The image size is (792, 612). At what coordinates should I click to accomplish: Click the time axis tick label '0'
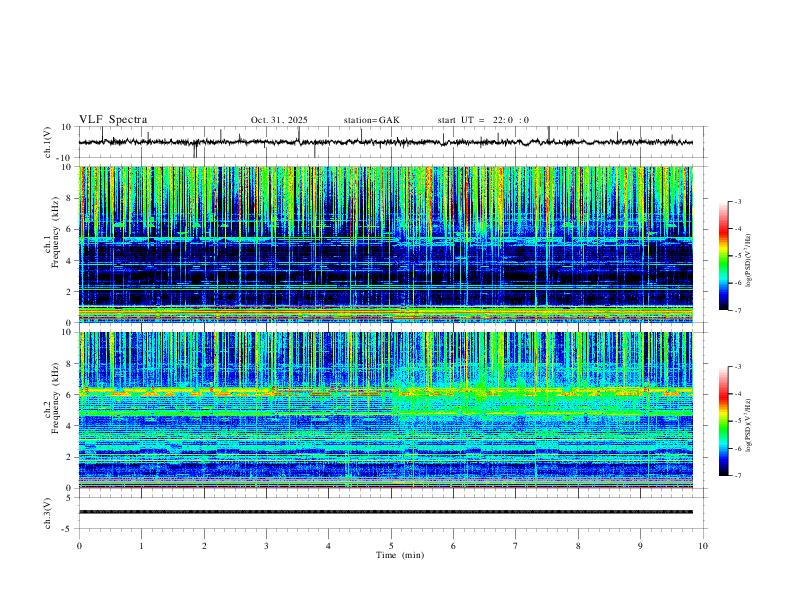tap(79, 546)
